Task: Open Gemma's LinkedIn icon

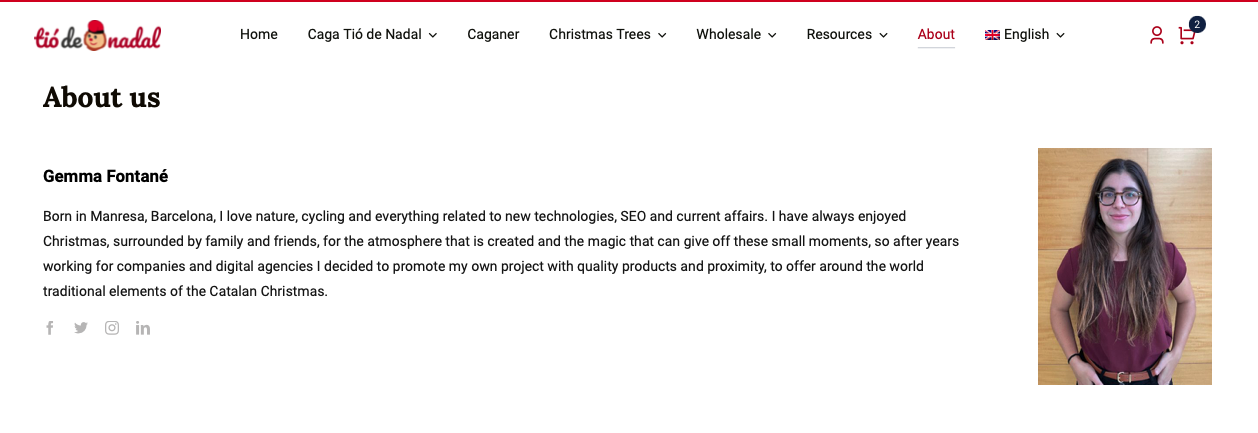Action: point(143,328)
